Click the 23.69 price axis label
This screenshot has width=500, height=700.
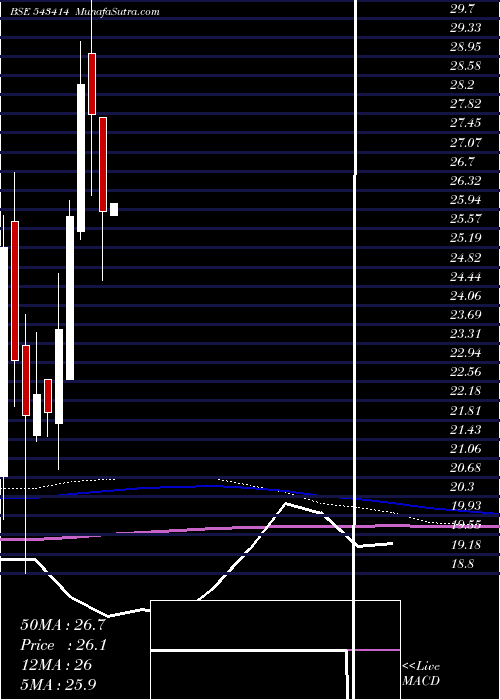point(466,314)
